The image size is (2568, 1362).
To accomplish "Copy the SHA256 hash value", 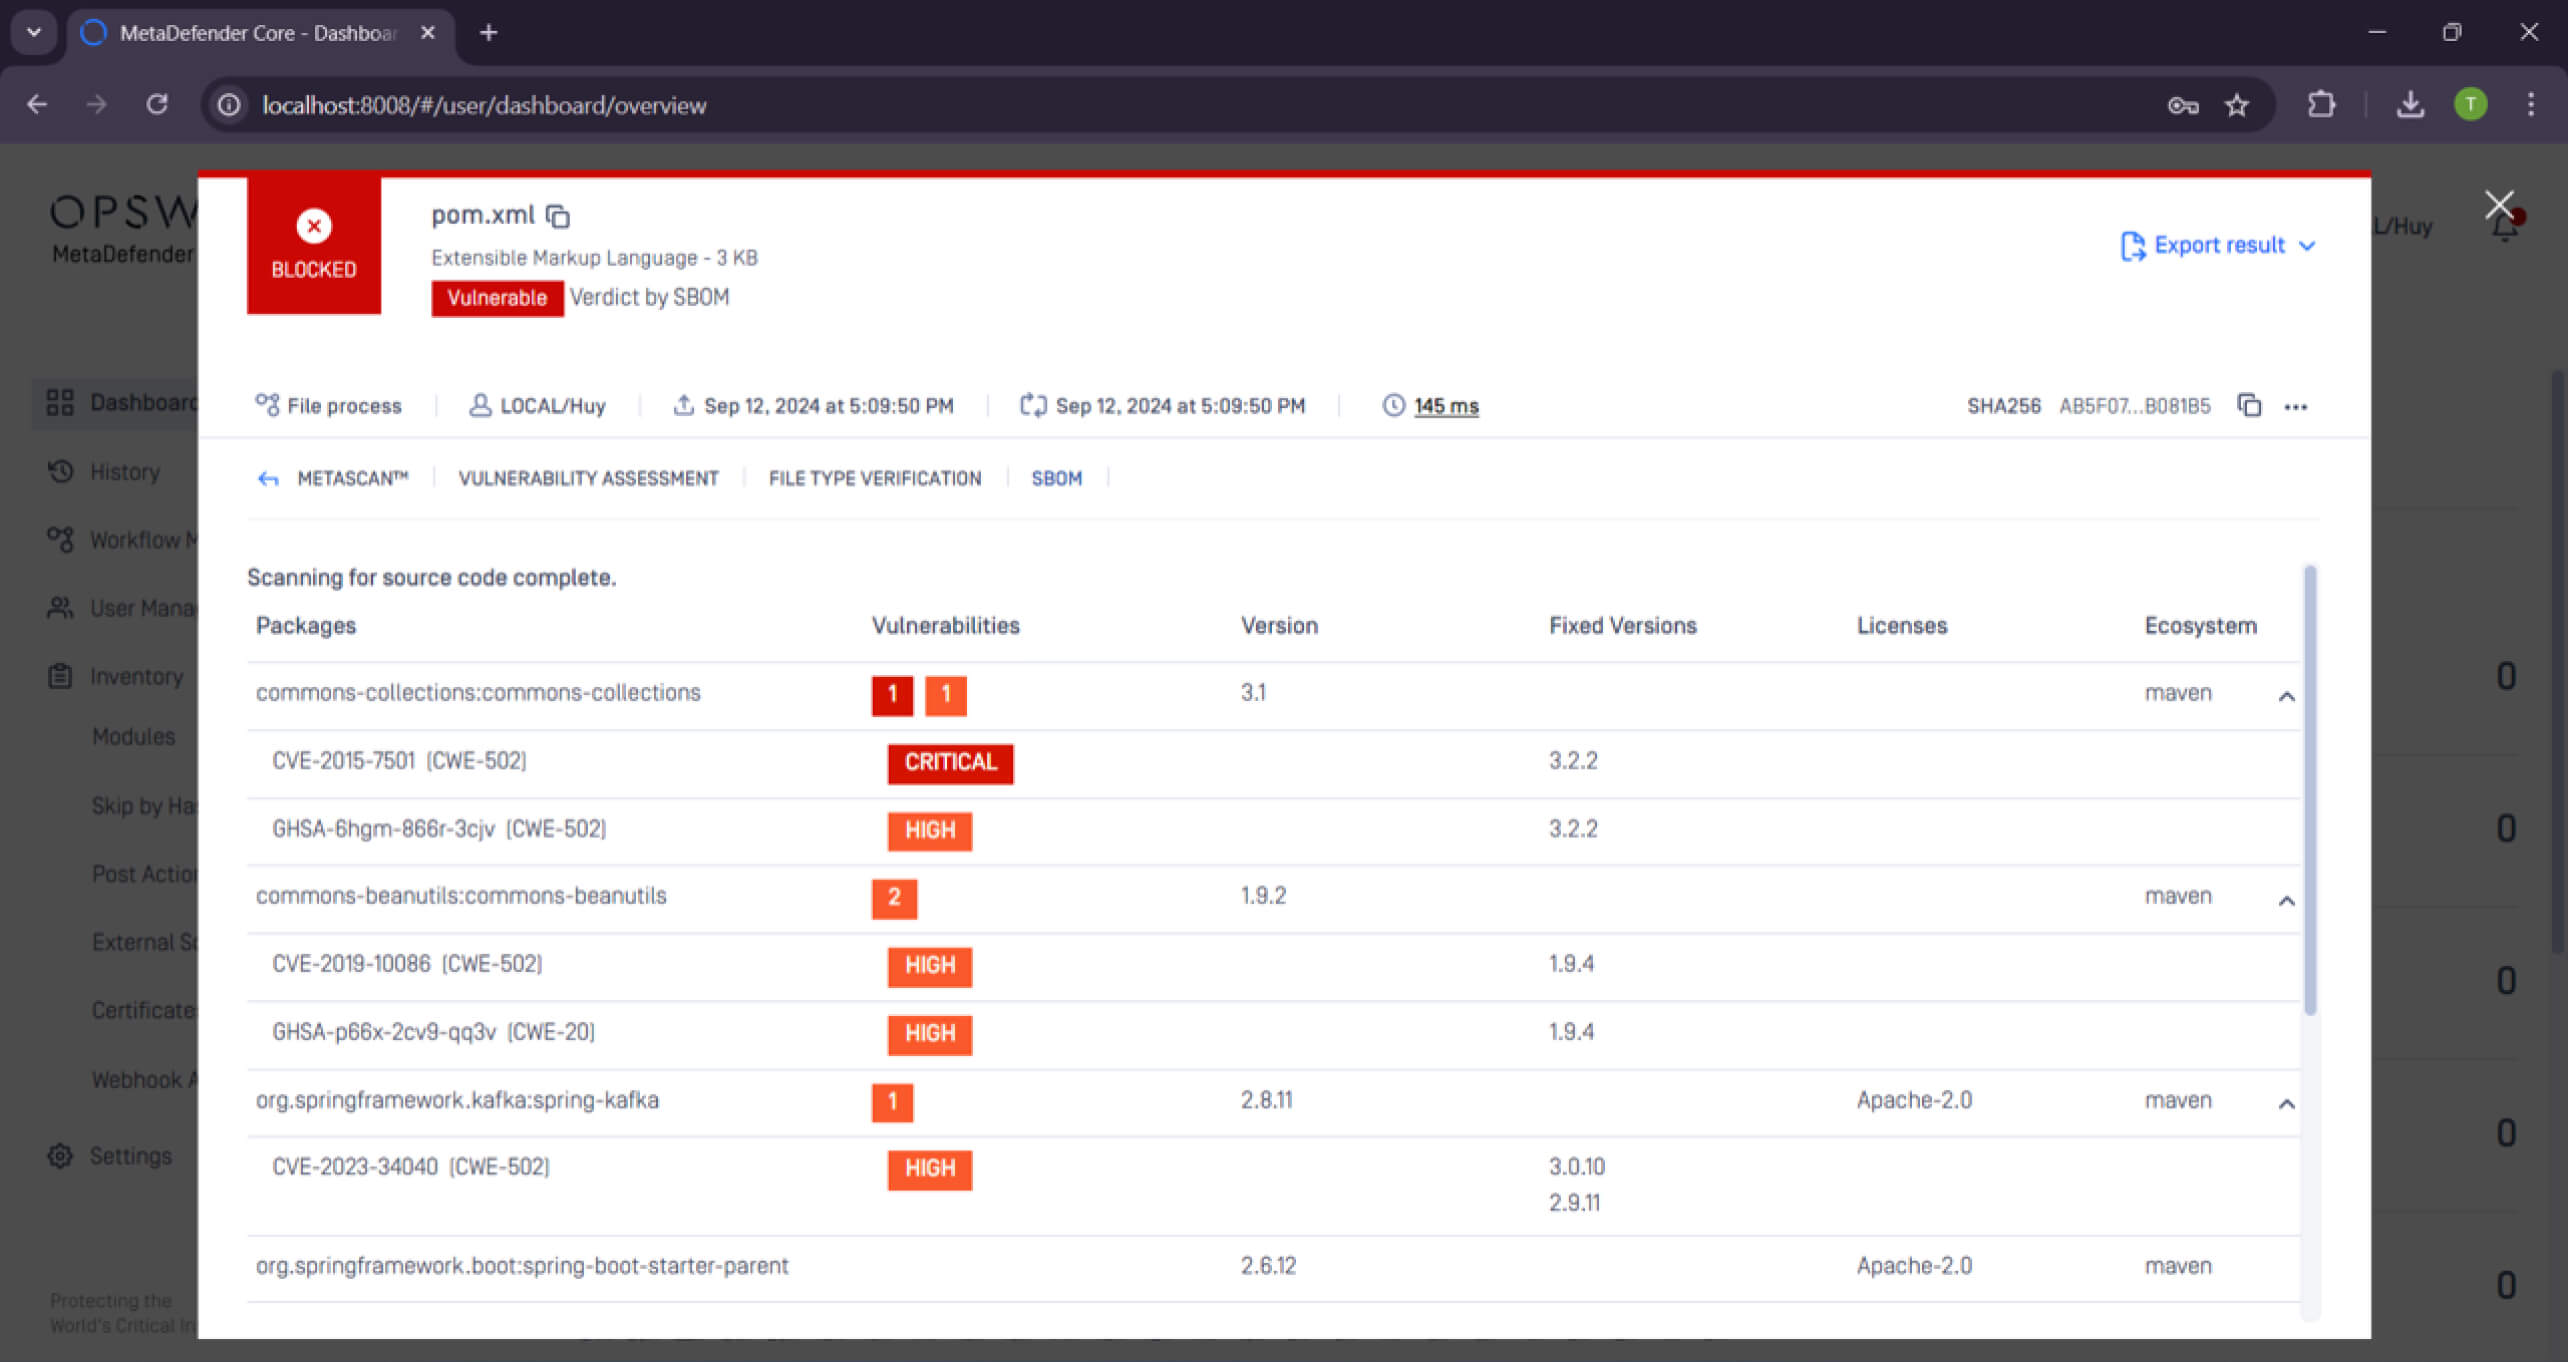I will click(2249, 405).
